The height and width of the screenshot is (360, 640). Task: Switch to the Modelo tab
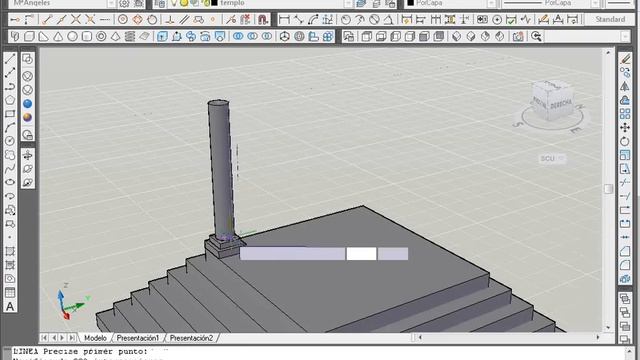(x=95, y=338)
